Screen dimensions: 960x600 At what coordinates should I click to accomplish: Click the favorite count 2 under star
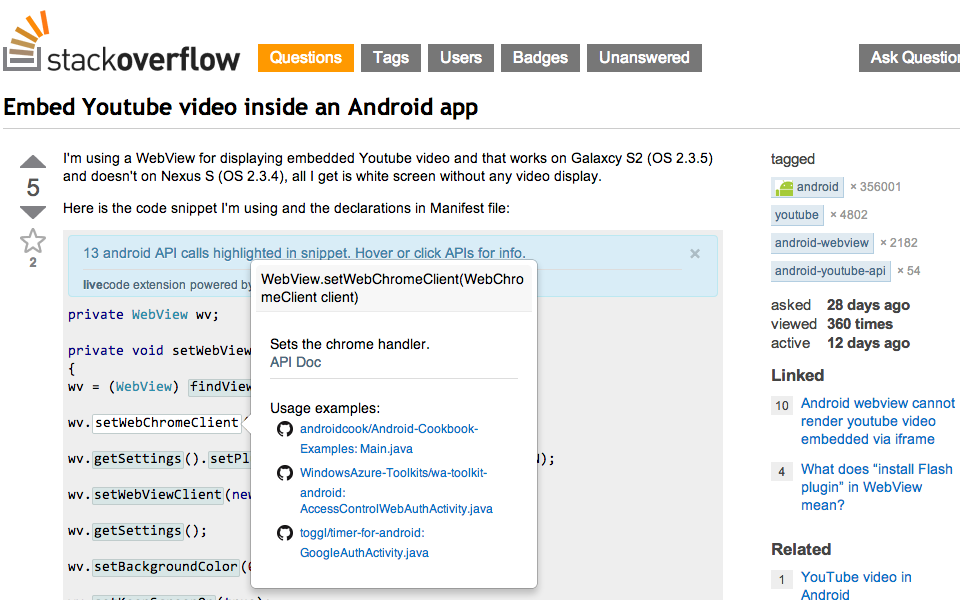[x=33, y=263]
